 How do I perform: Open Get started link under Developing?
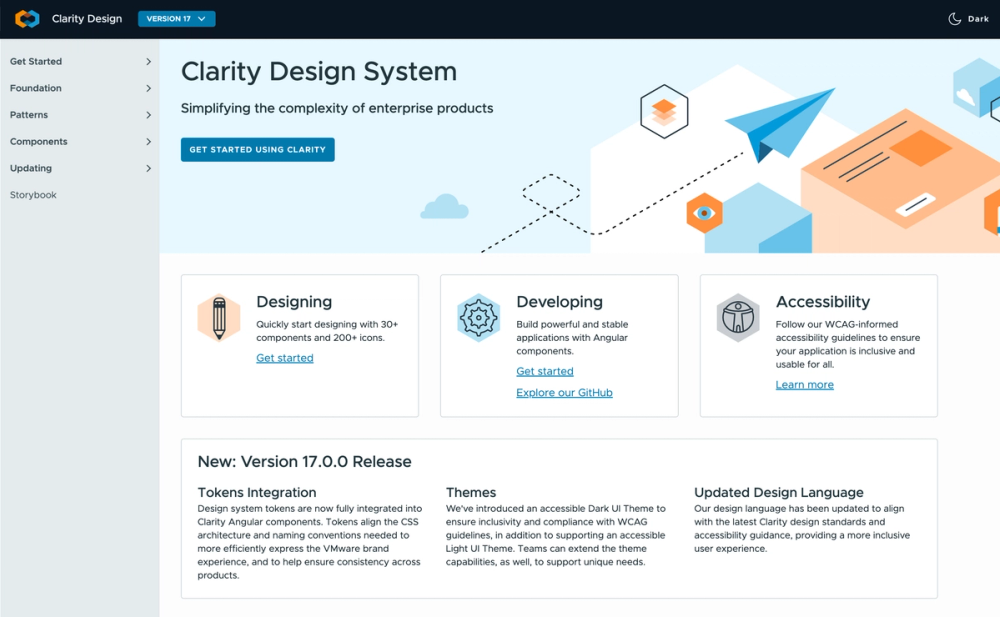(x=545, y=371)
